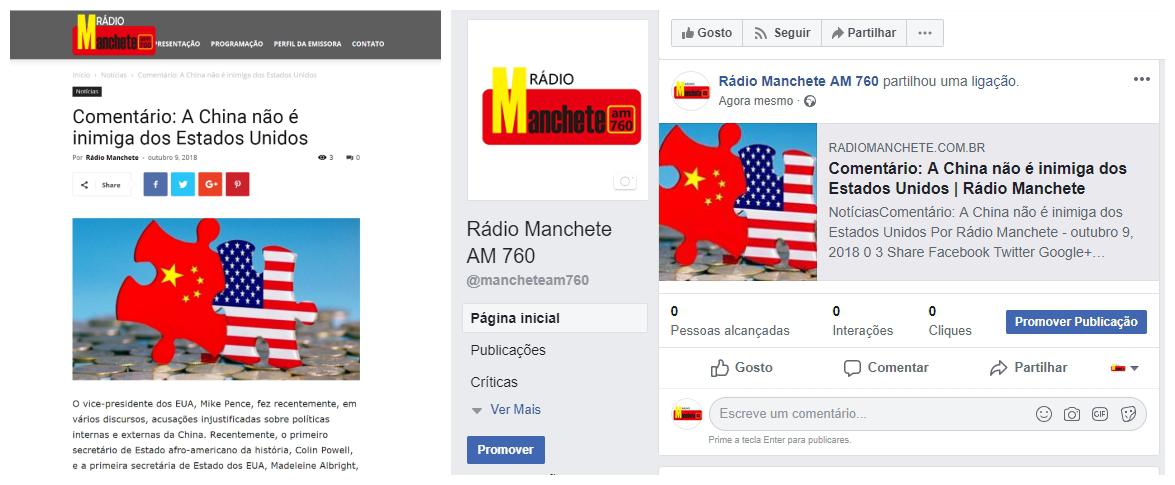Image resolution: width=1175 pixels, height=485 pixels.
Task: Select the PROGRAMAÇÃO menu item
Action: 237,43
